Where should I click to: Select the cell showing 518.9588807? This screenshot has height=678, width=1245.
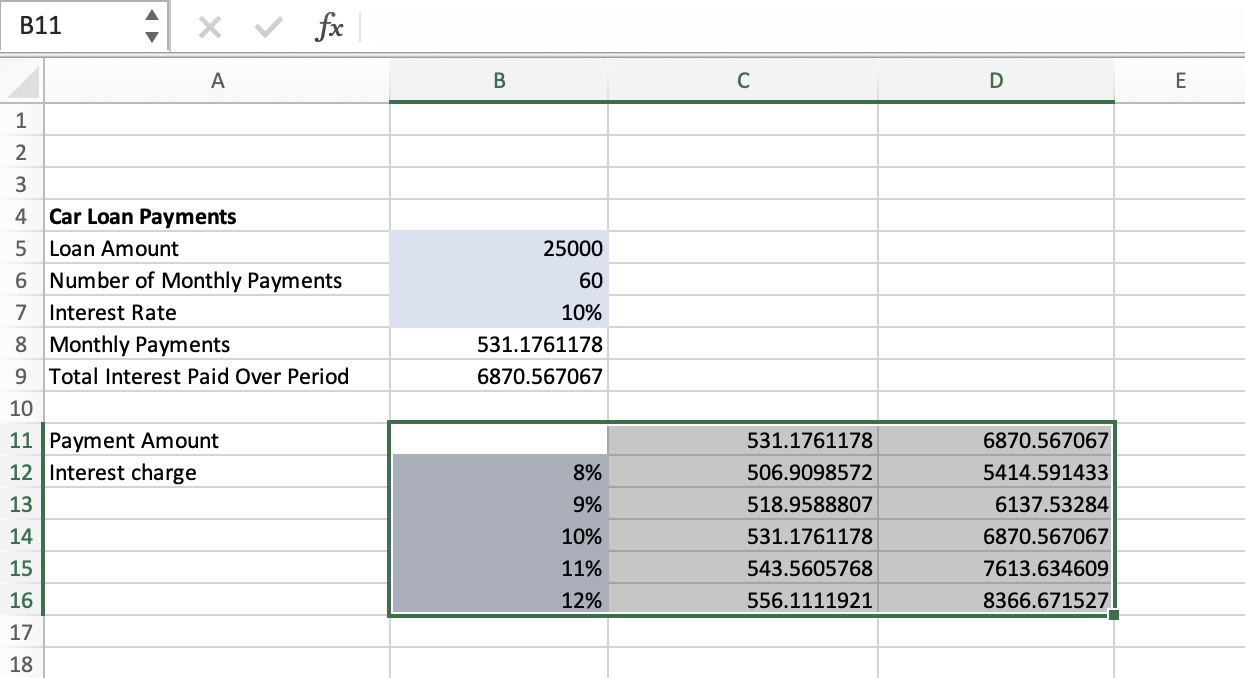743,504
